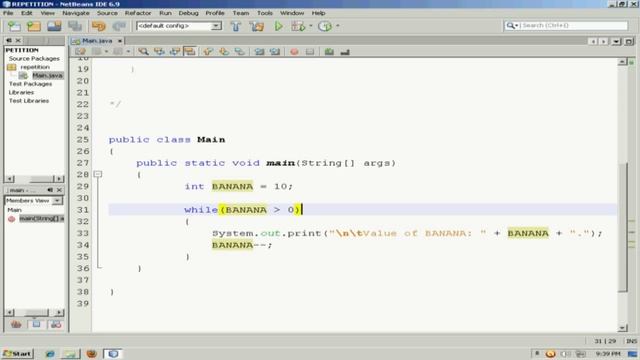Screen dimensions: 640x360
Task: Open the Back history dropdown arrow
Action: (106, 51)
